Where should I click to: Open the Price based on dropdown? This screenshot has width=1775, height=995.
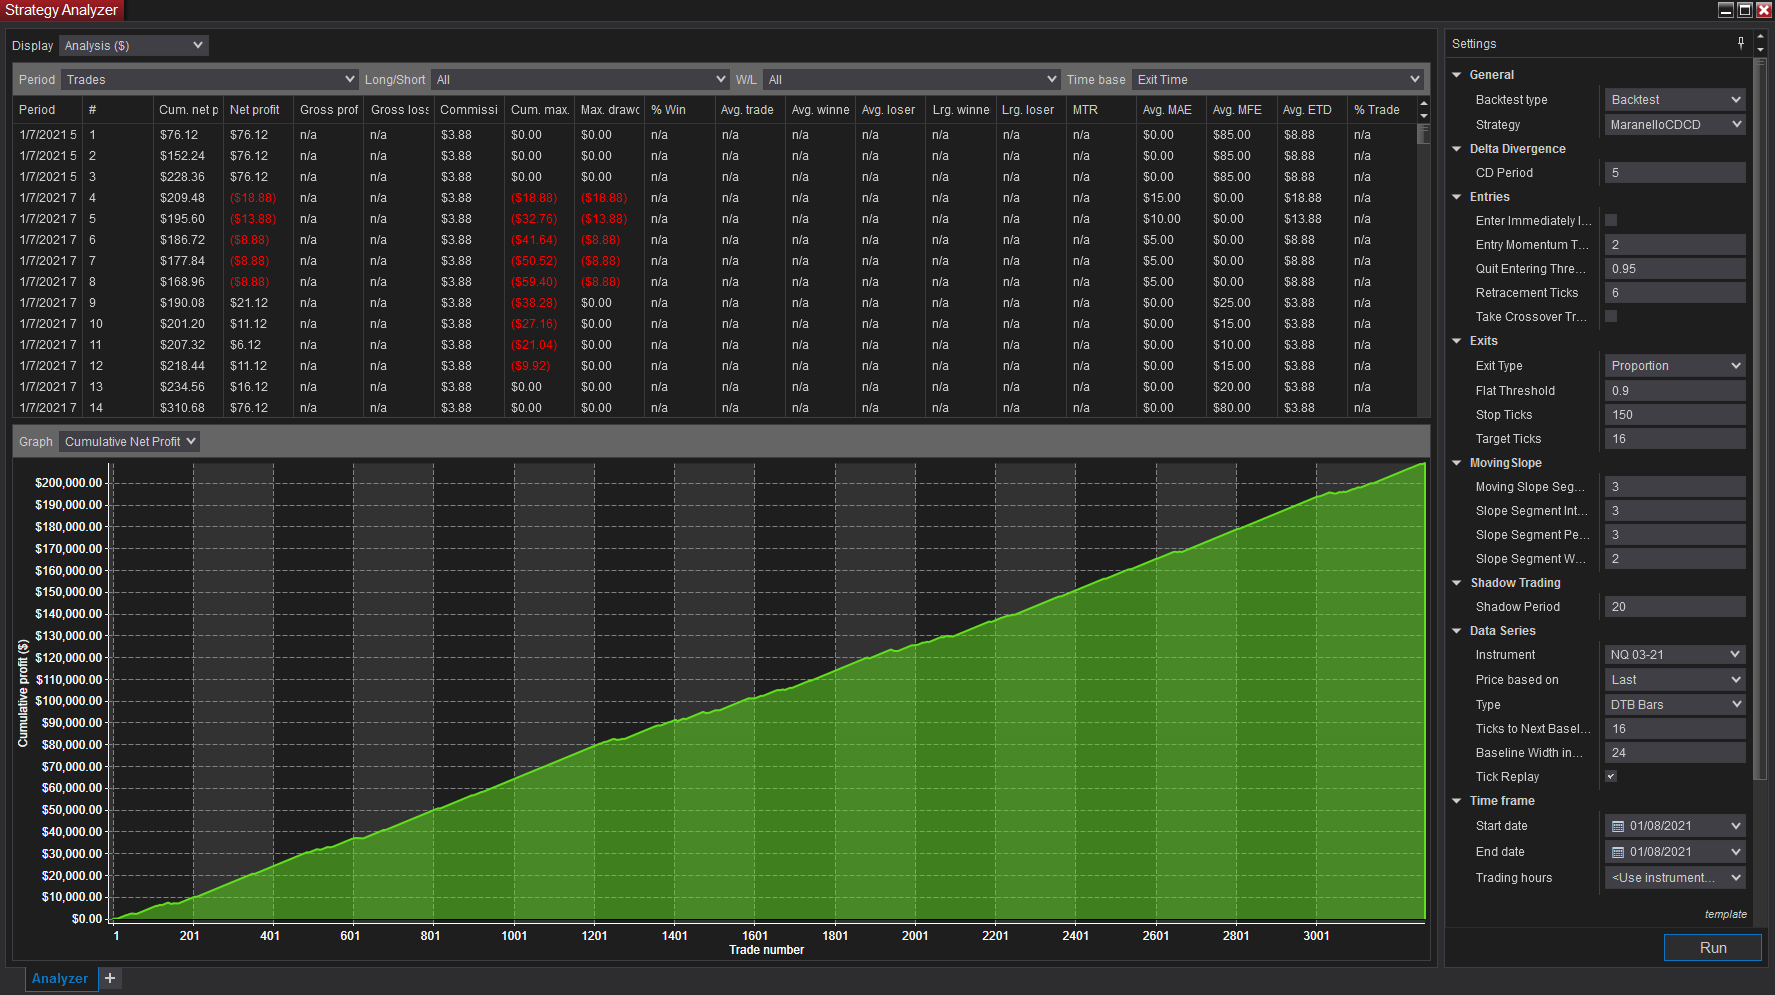(x=1675, y=679)
